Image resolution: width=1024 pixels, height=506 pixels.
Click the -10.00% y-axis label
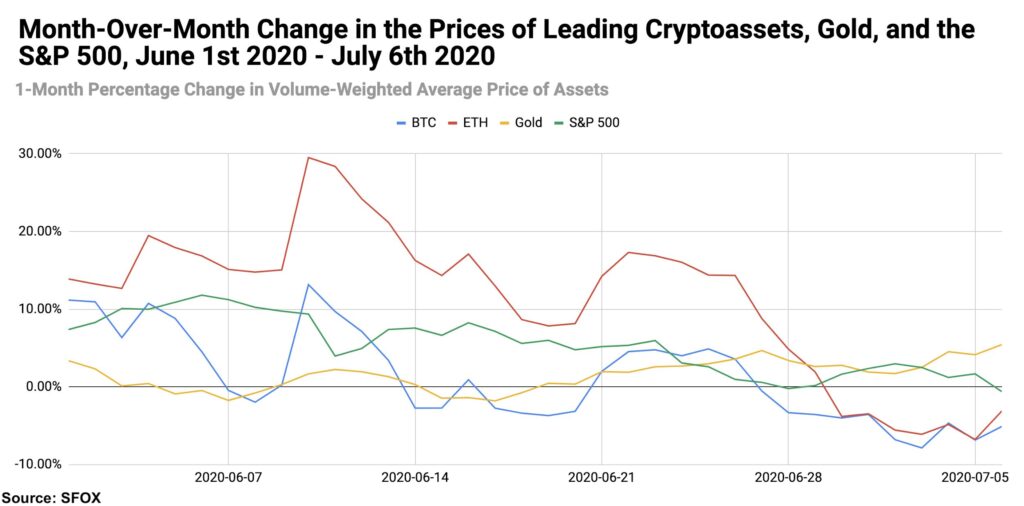pyautogui.click(x=40, y=464)
